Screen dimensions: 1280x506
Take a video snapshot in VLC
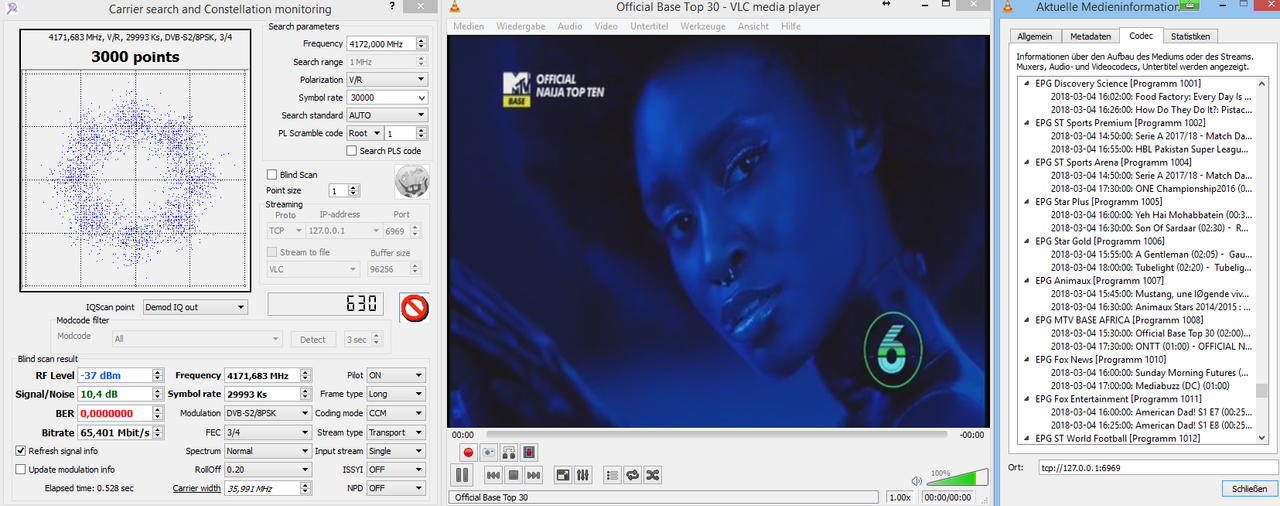(x=489, y=452)
